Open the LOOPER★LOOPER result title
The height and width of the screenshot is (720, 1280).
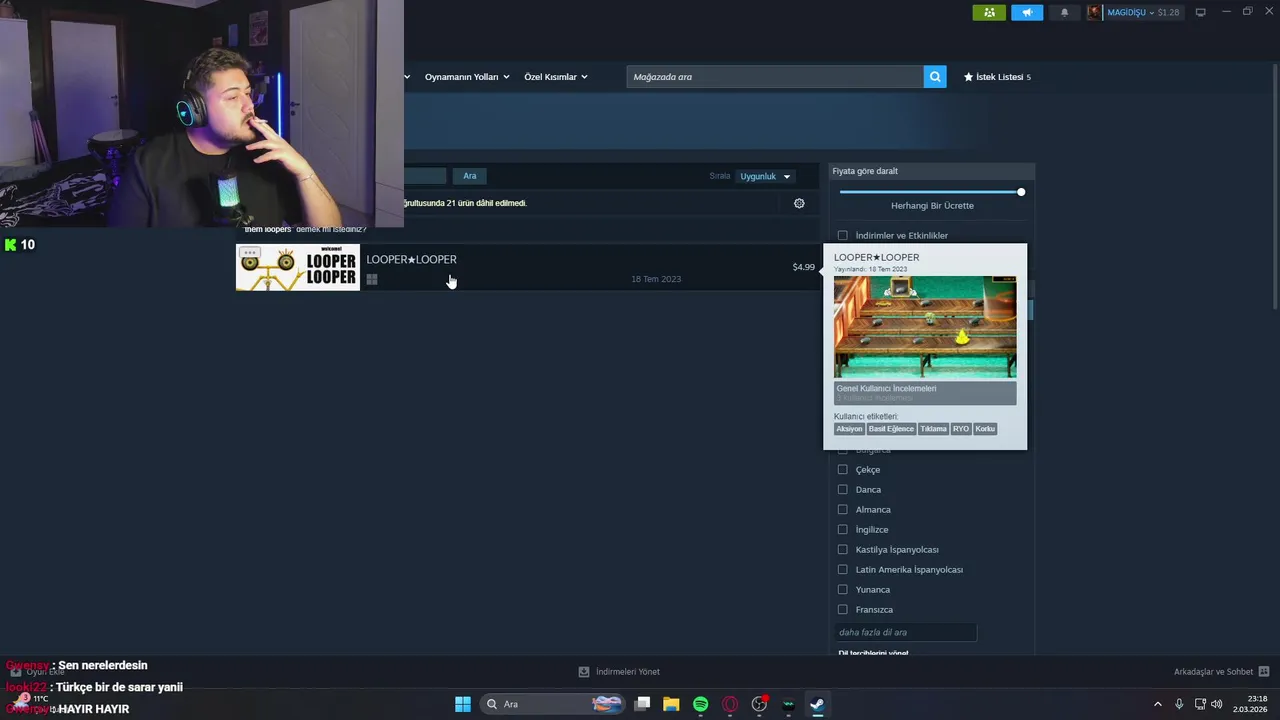pos(411,260)
